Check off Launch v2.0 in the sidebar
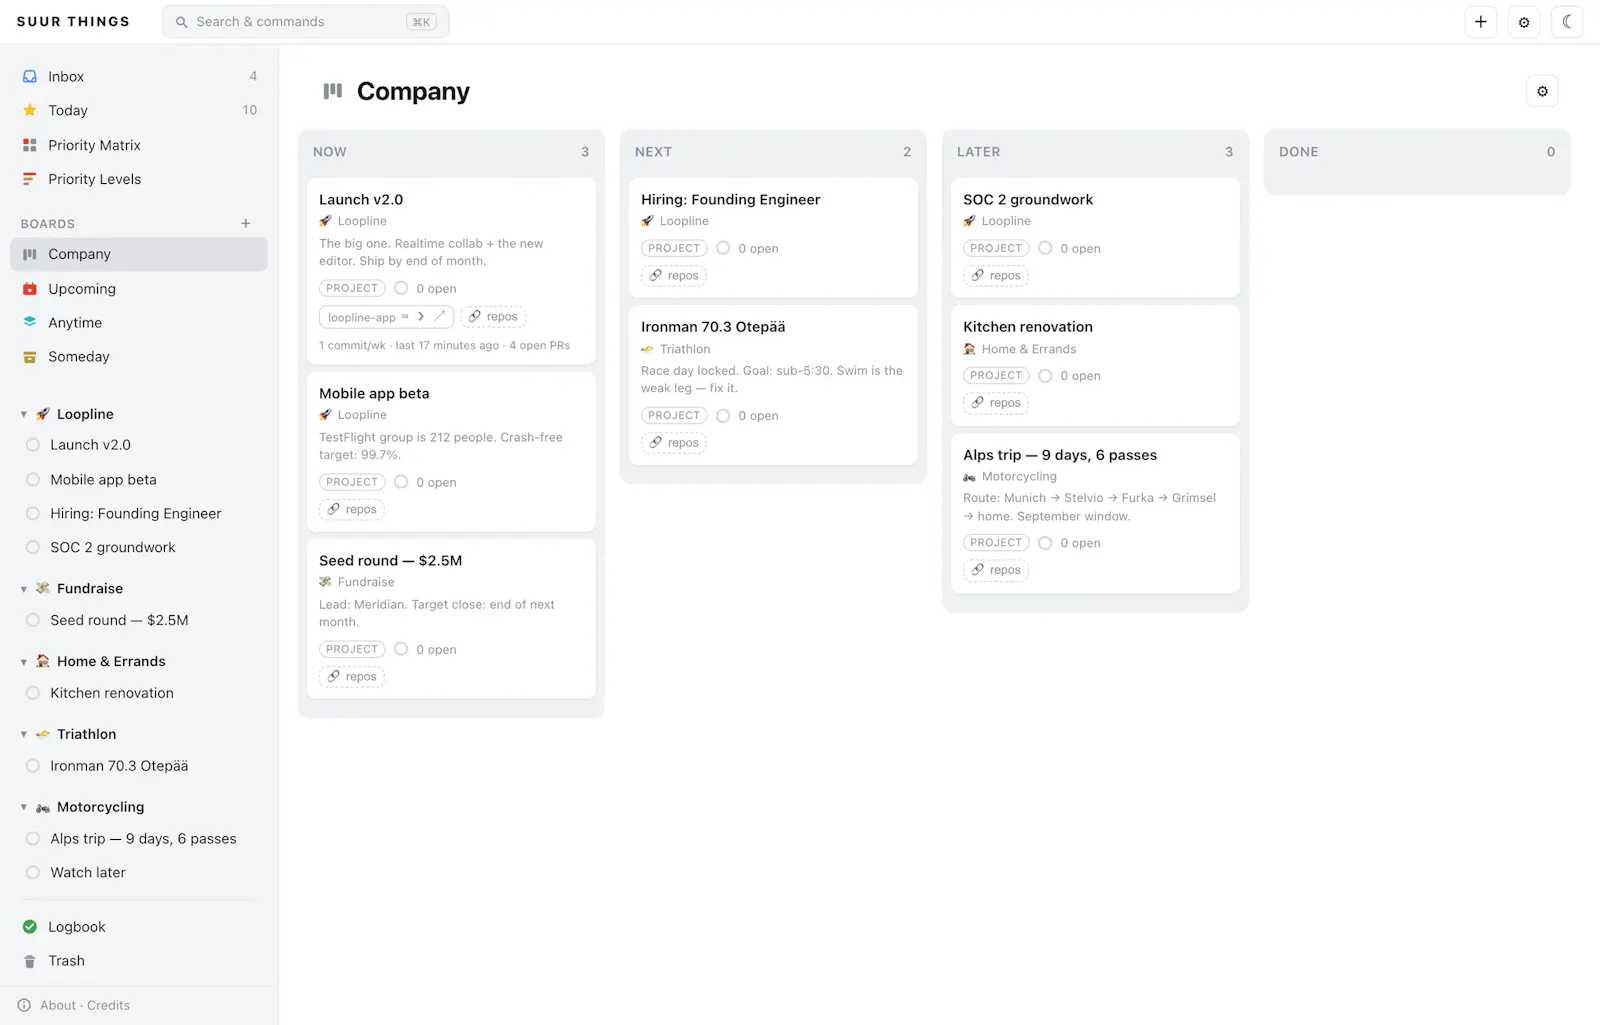Viewport: 1600px width, 1025px height. click(33, 445)
